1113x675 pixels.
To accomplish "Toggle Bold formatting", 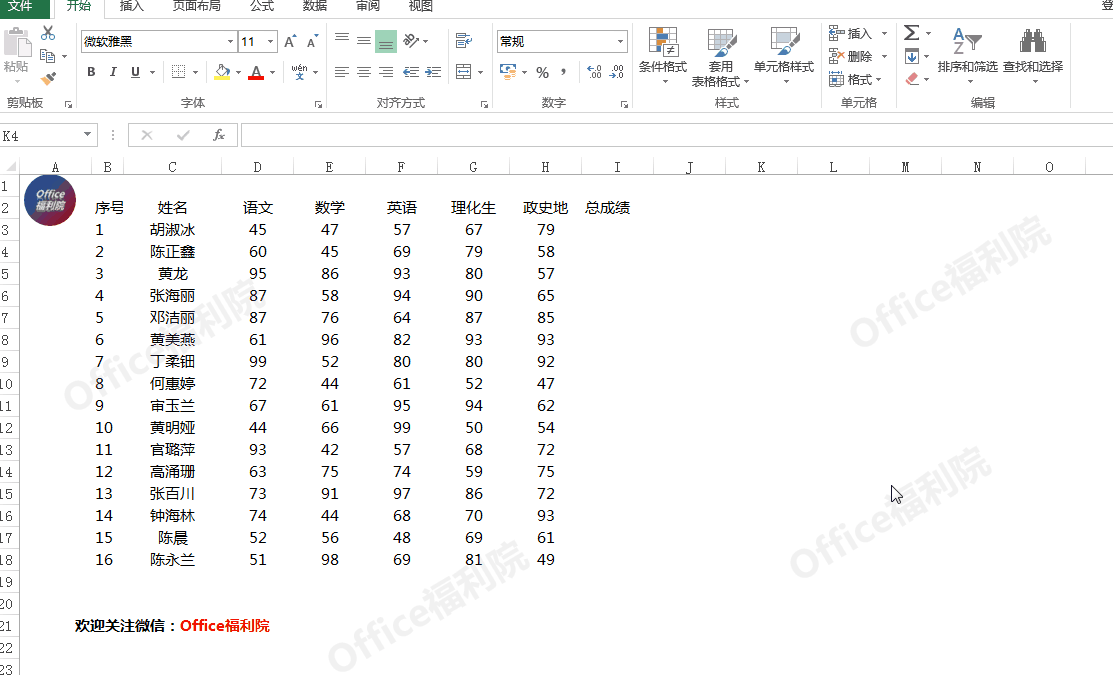I will (x=91, y=72).
